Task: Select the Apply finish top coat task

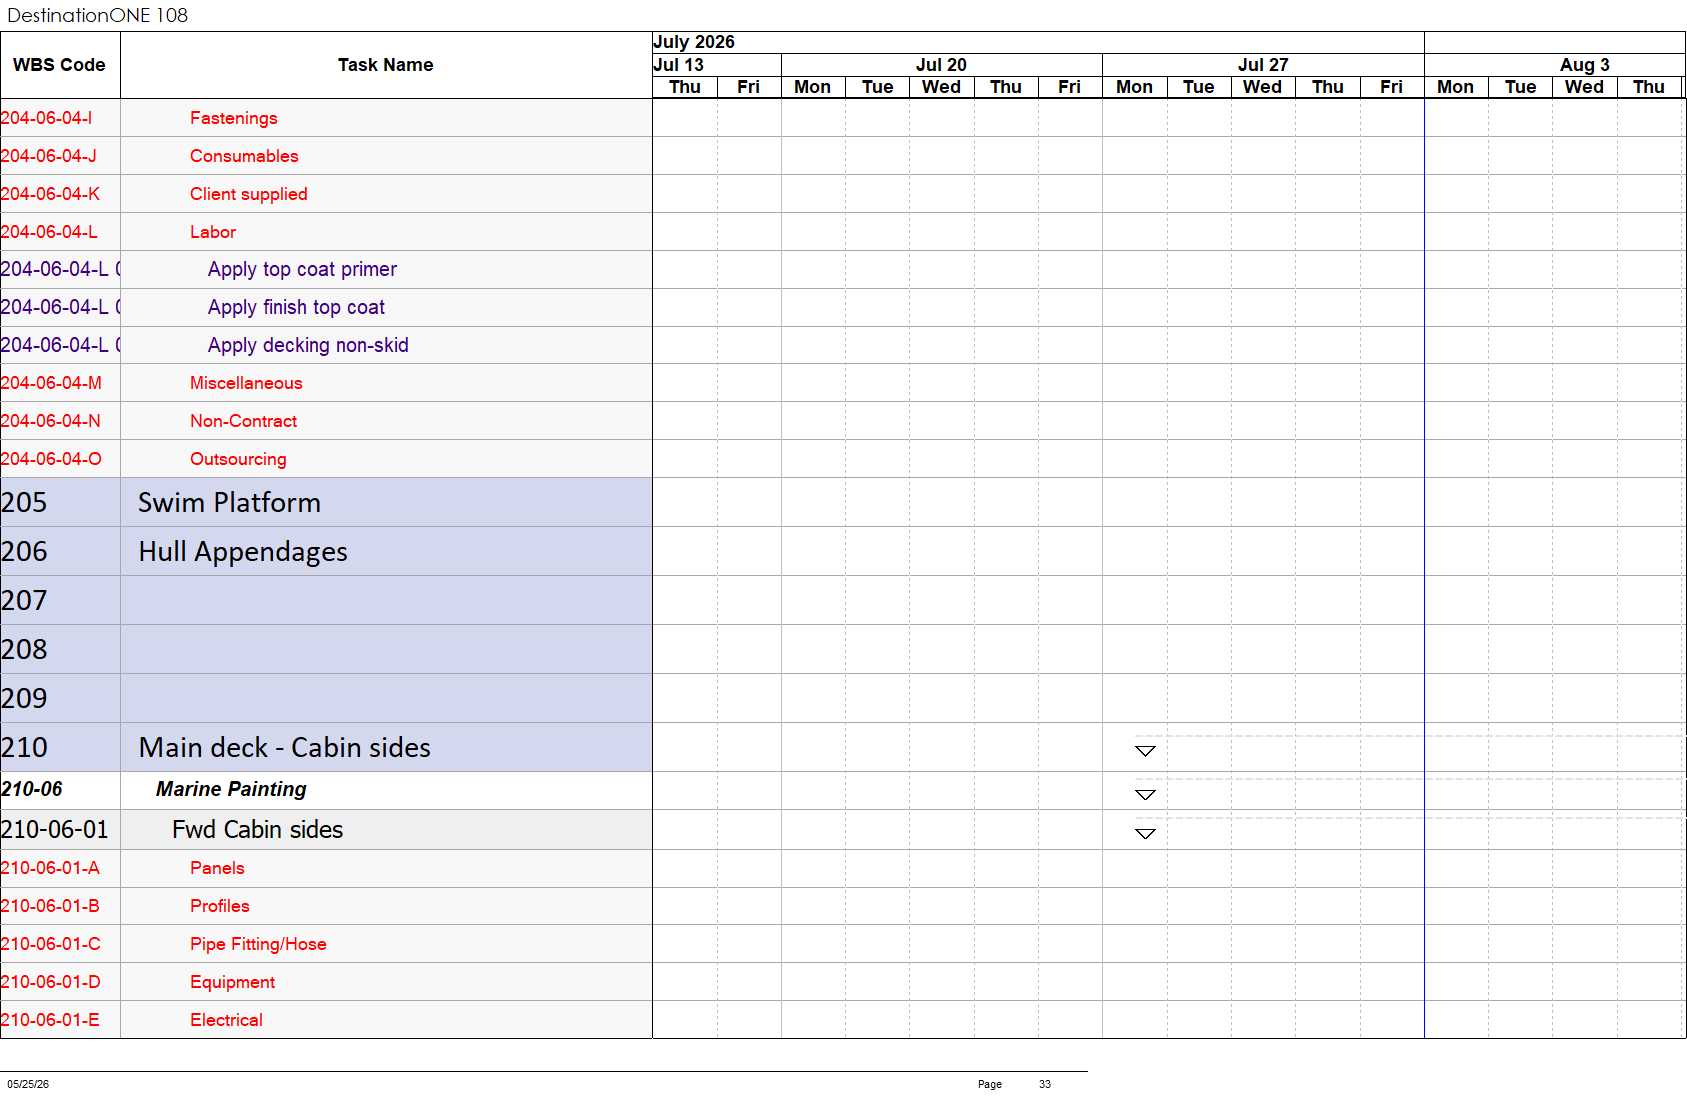Action: [x=296, y=307]
